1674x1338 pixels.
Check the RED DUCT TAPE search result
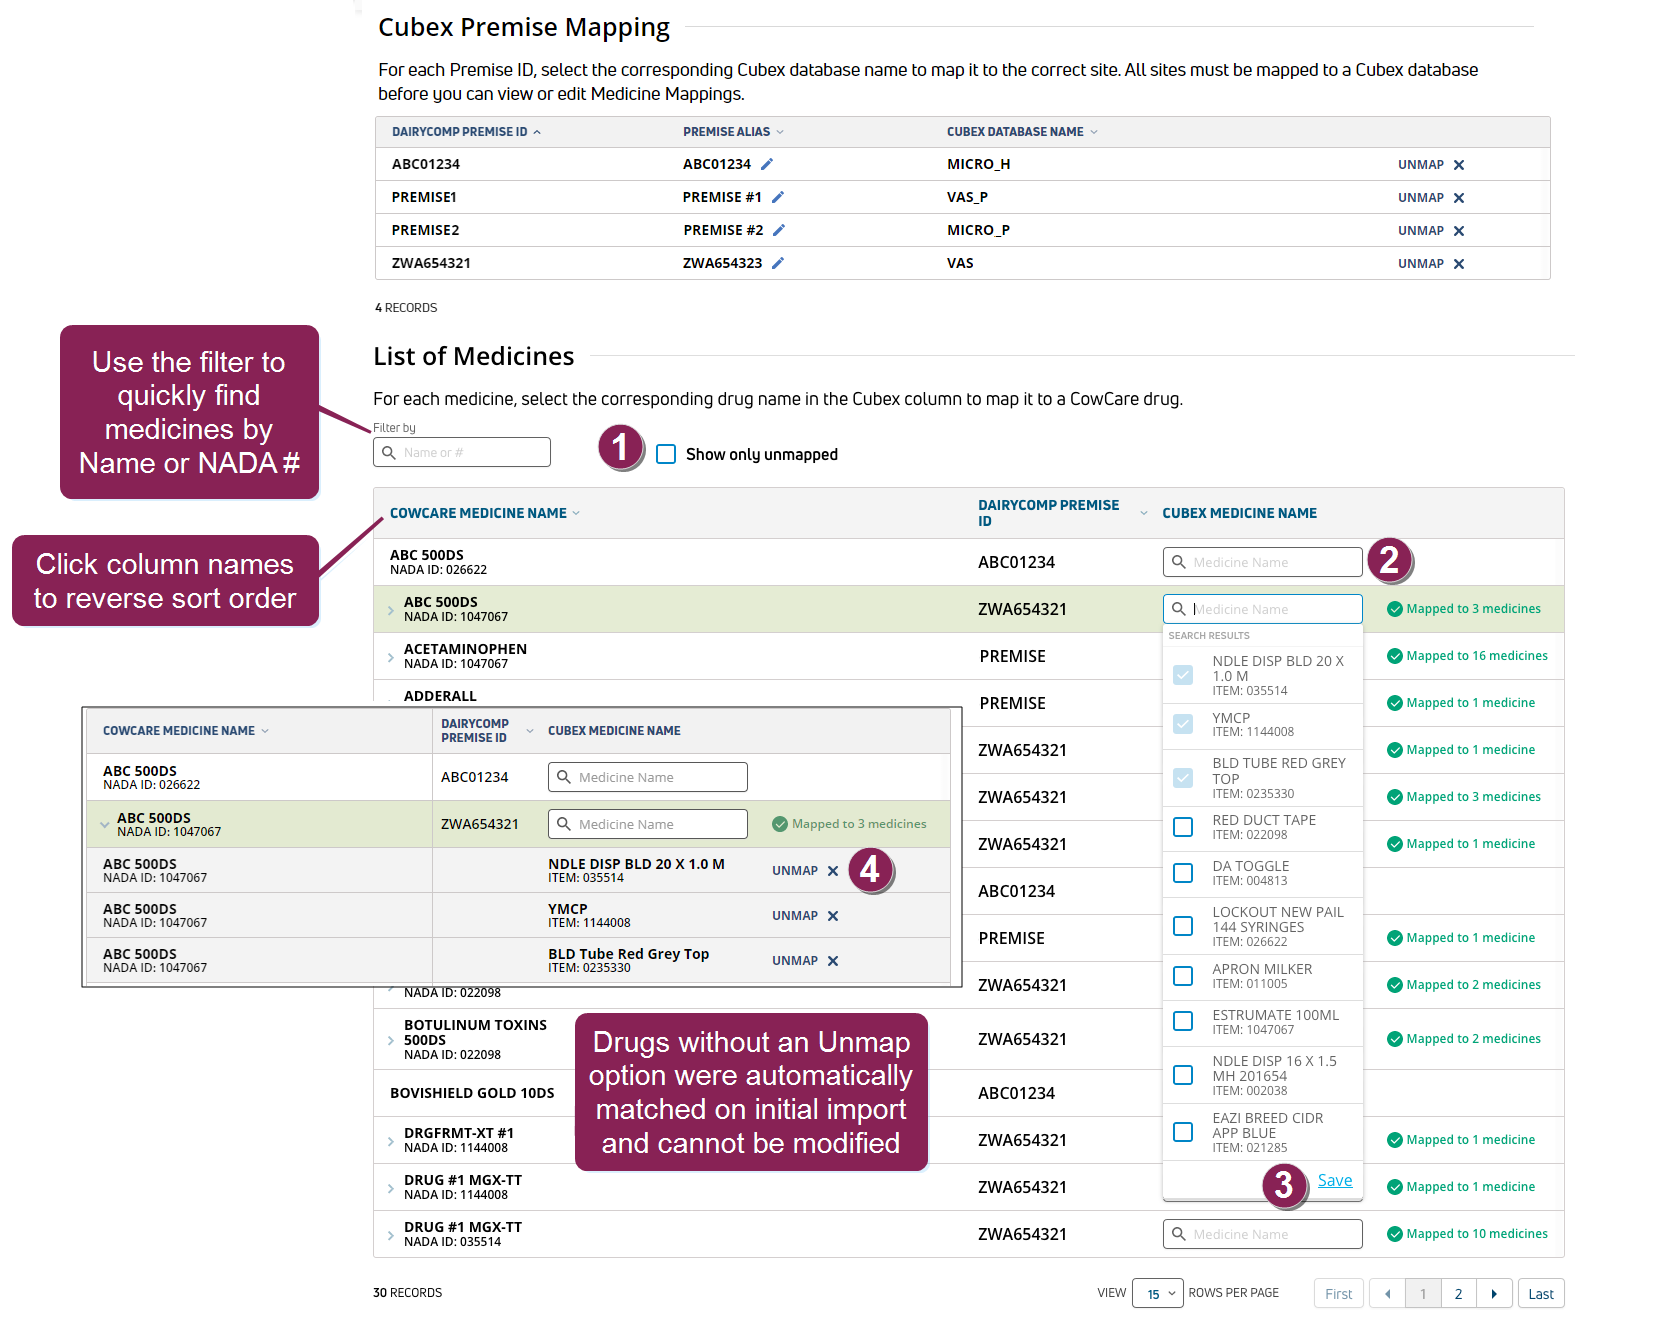(x=1183, y=827)
